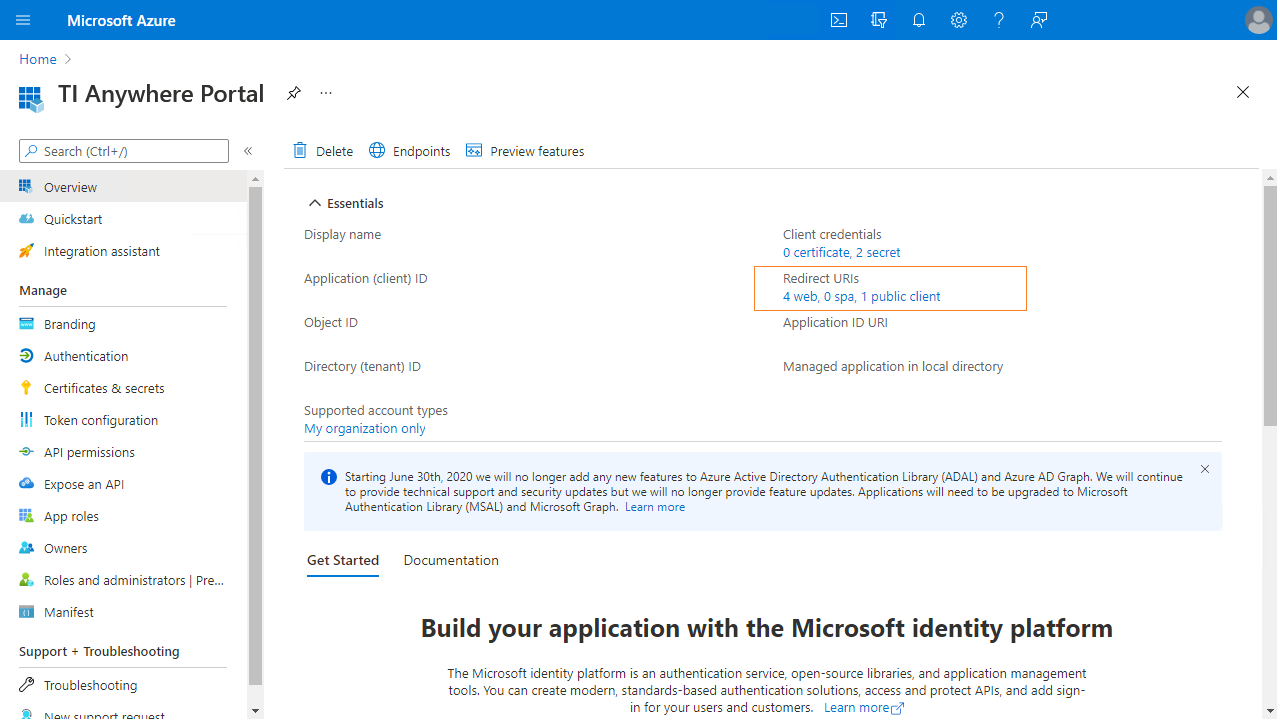
Task: Click the Endpoints globe icon
Action: tap(377, 150)
